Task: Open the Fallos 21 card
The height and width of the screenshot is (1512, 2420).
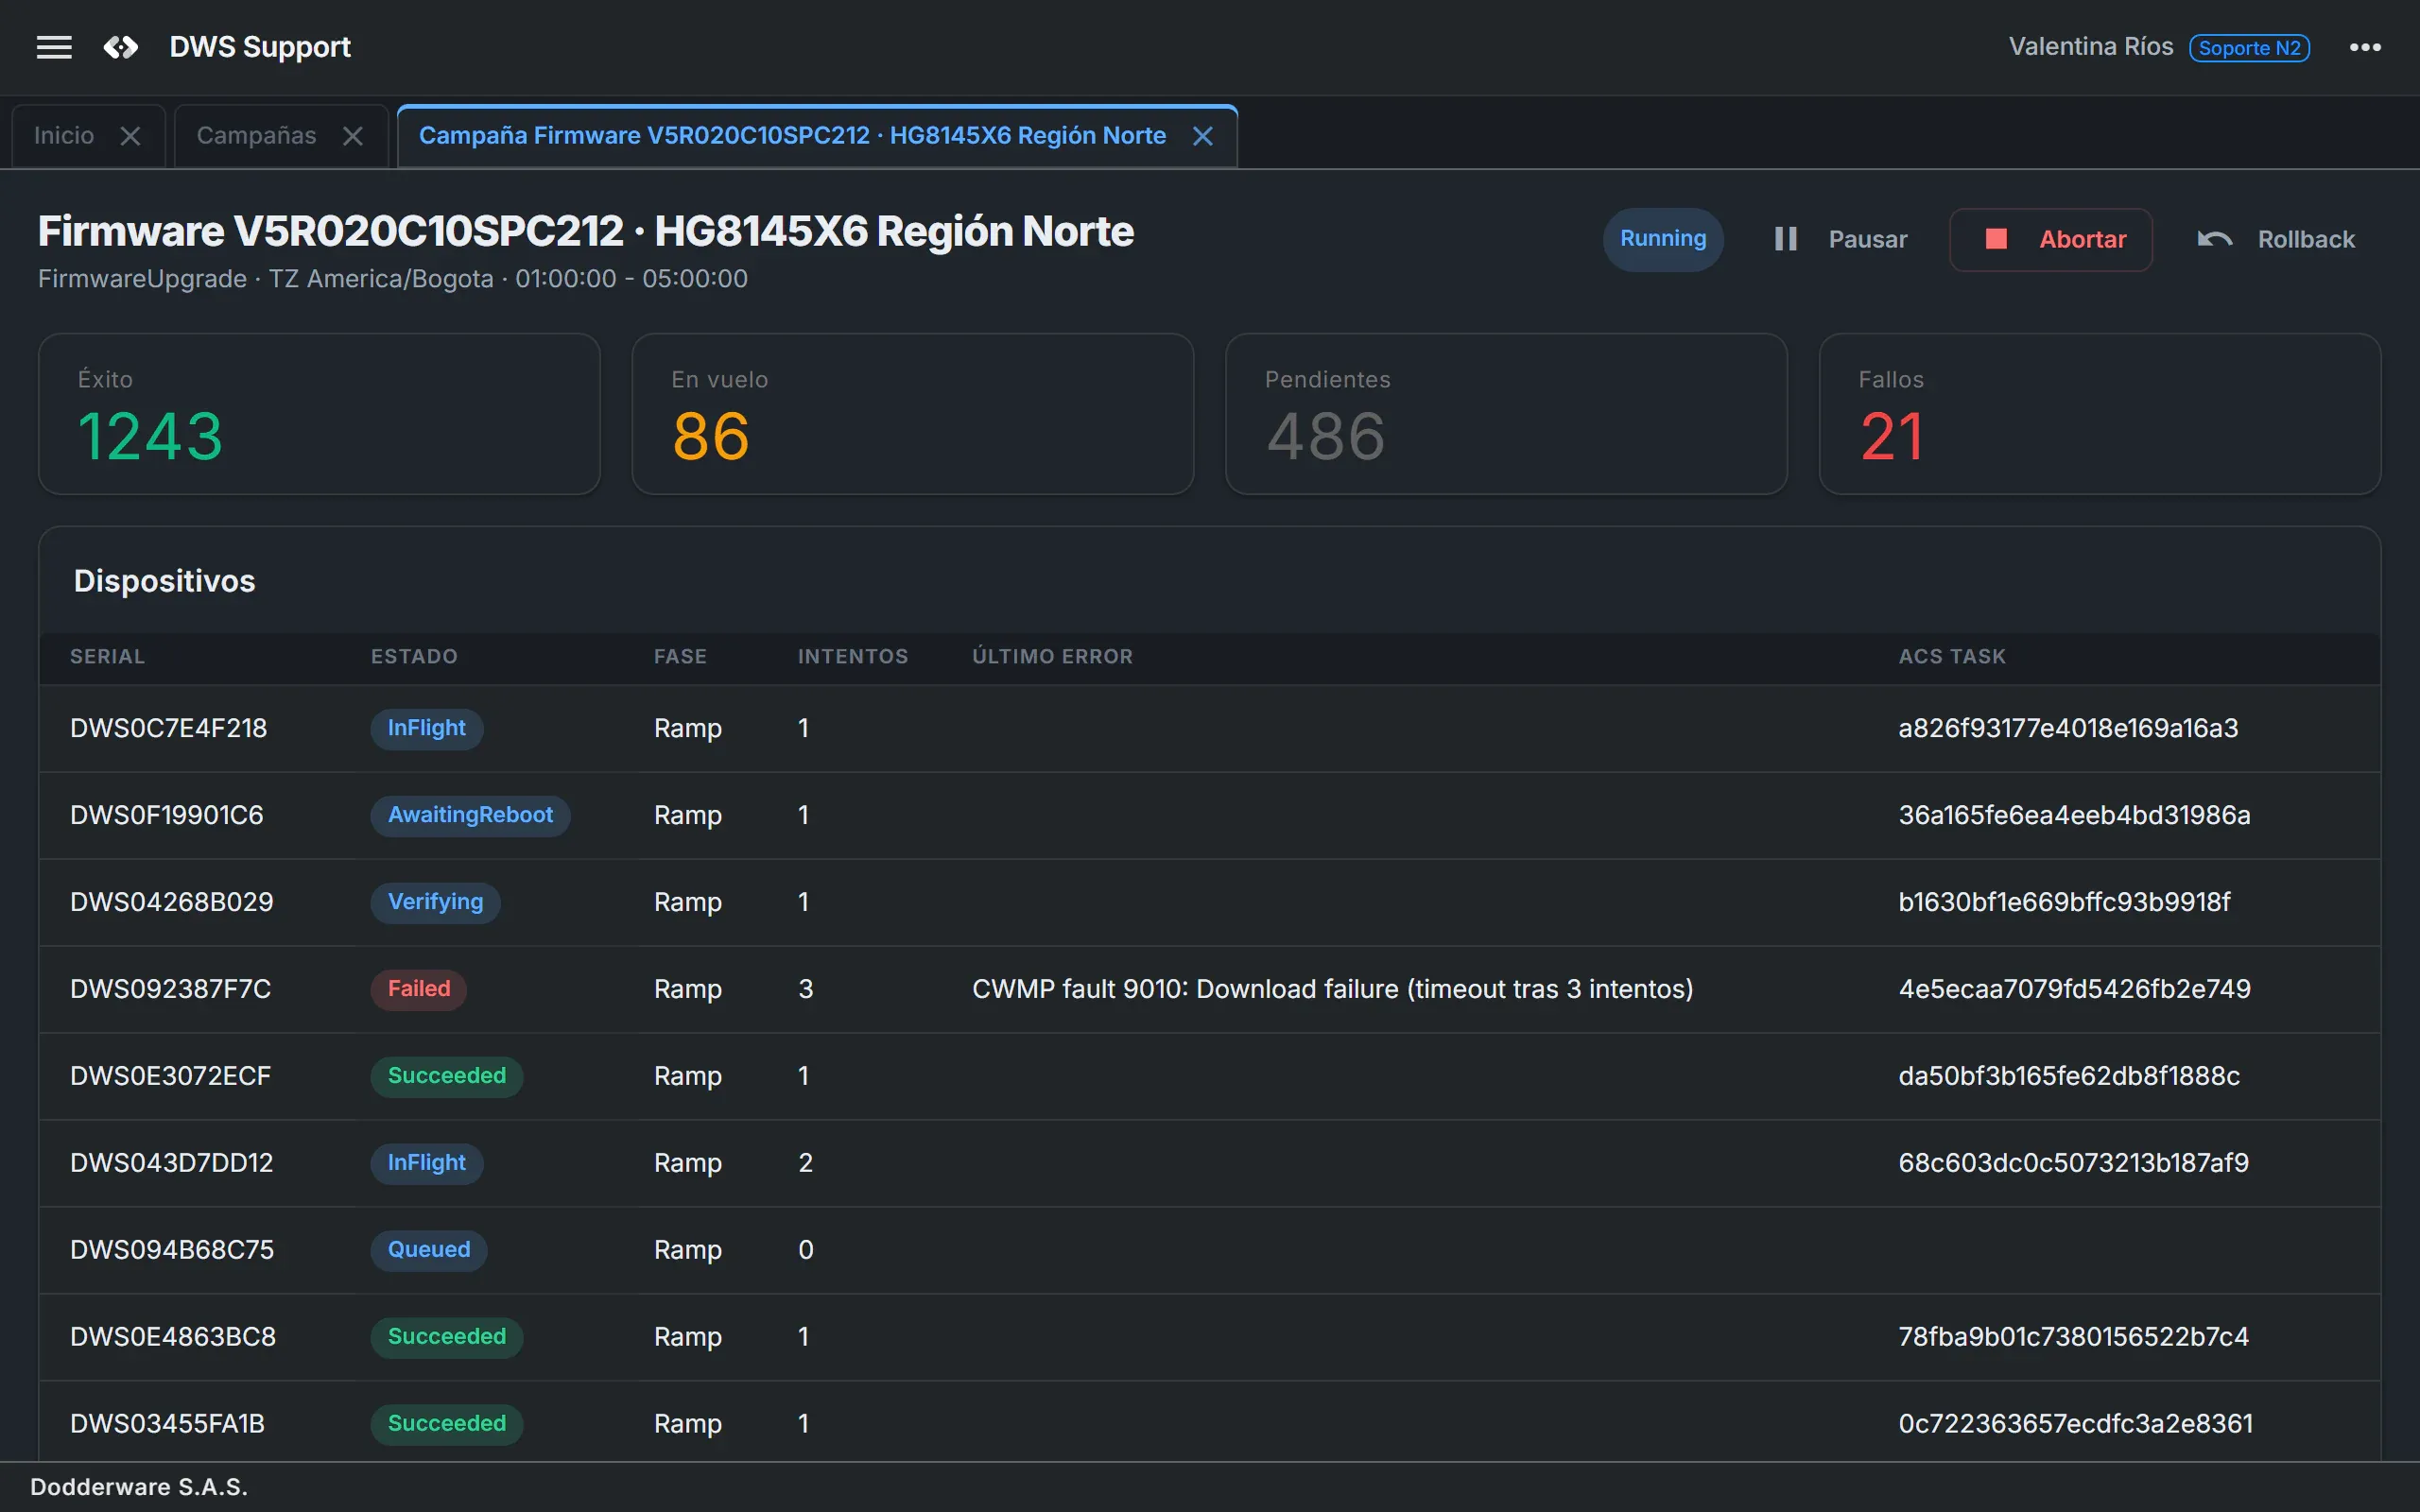Action: click(x=2100, y=414)
